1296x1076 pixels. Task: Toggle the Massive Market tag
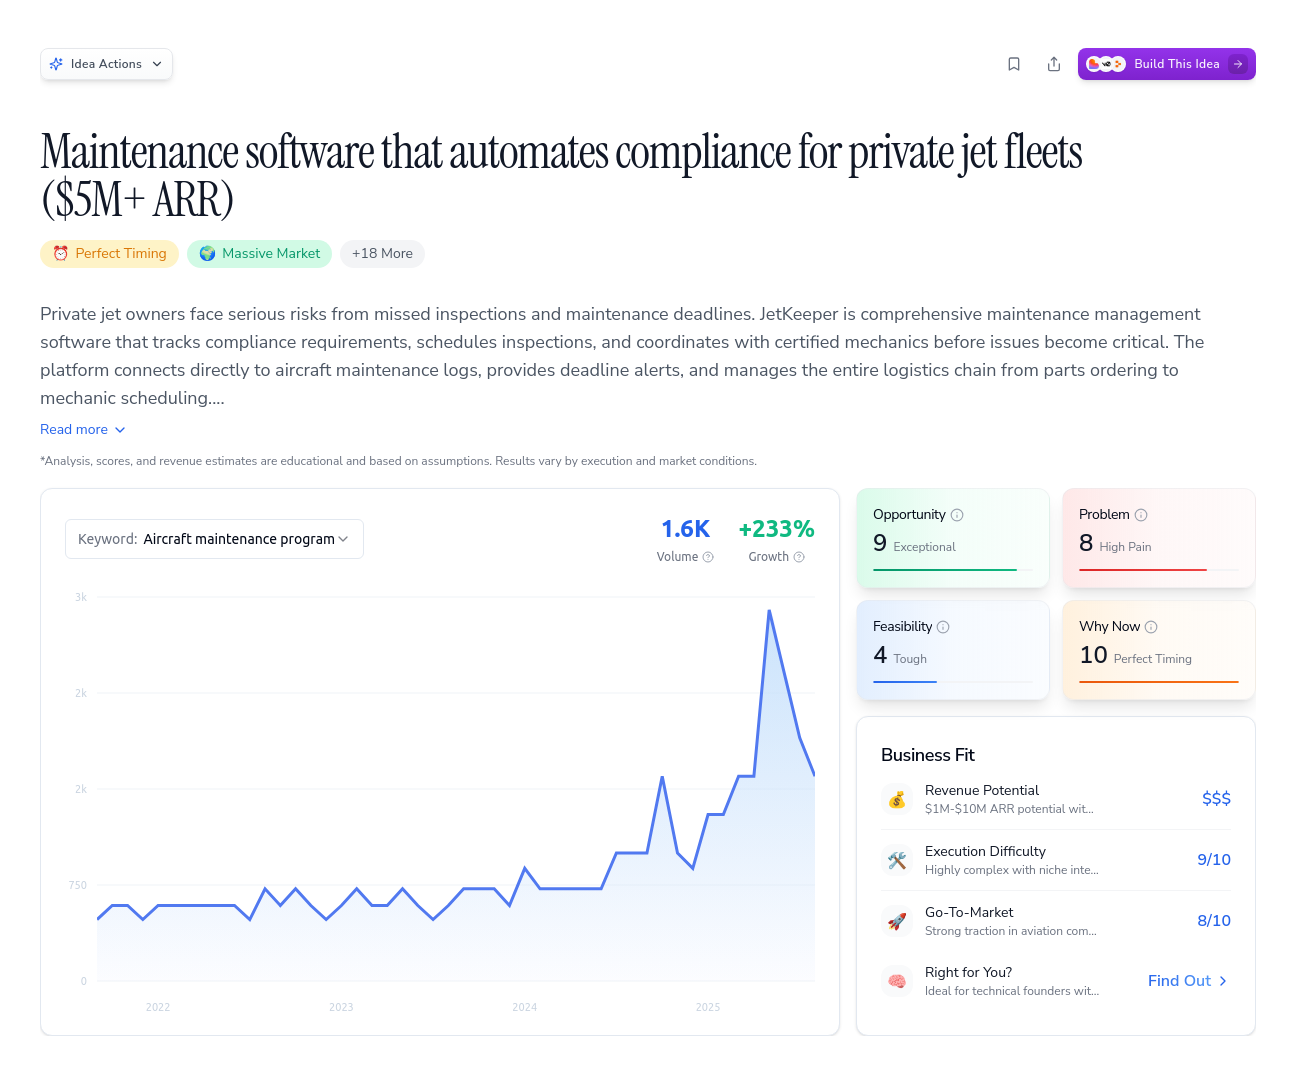point(259,253)
